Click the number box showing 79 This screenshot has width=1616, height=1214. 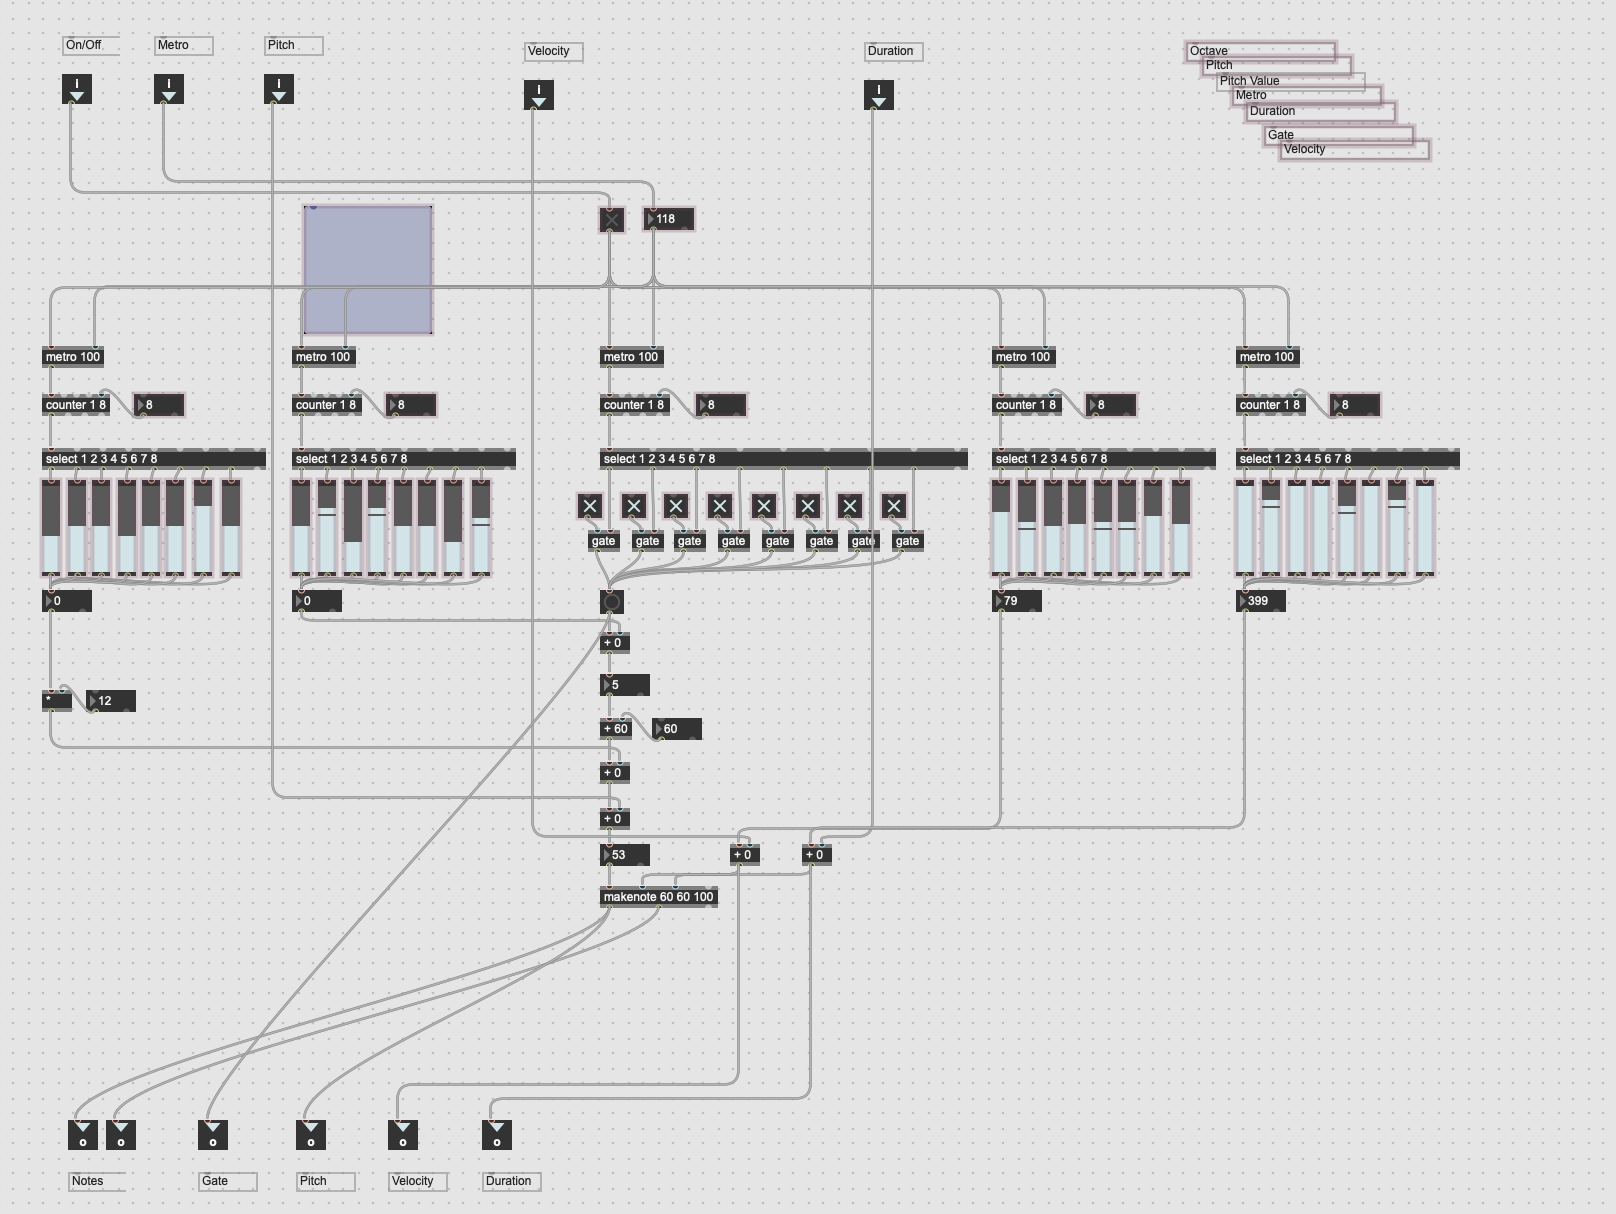coord(1018,601)
